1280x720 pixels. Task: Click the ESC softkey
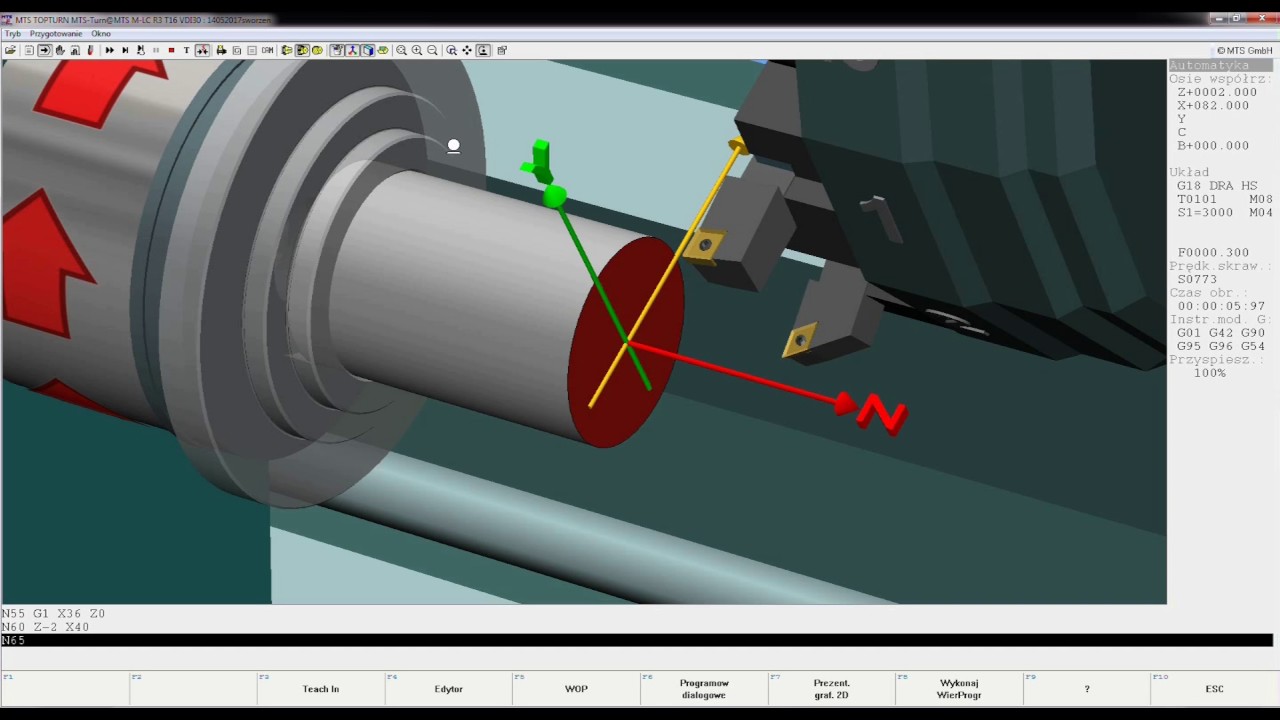(1214, 689)
